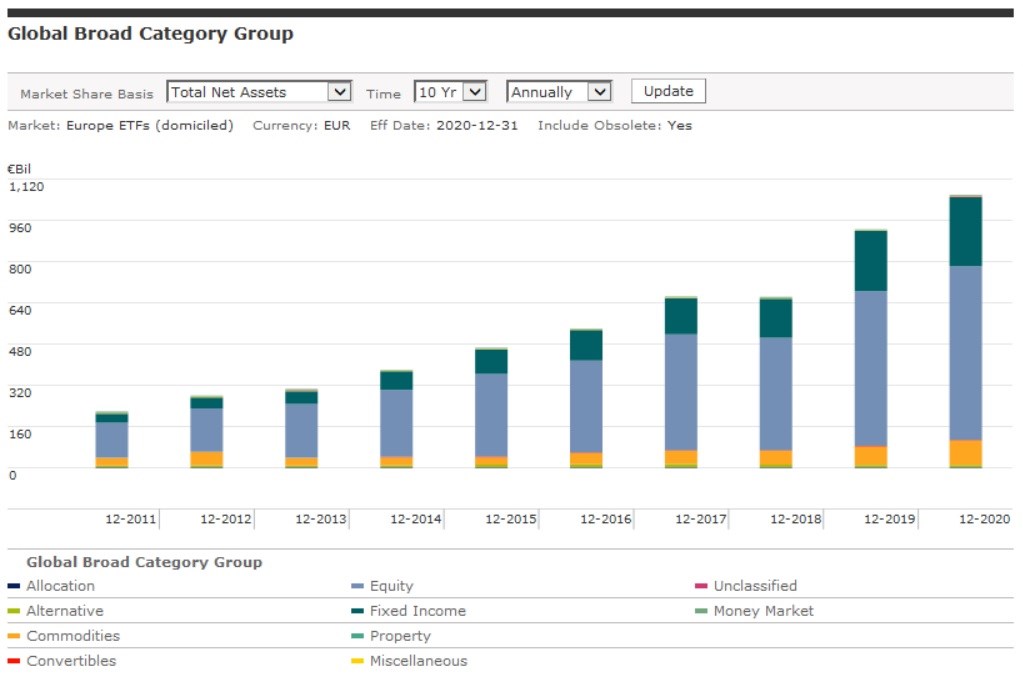Screen dimensions: 1023x679
Task: Open the Annually frequency dropdown
Action: coord(559,92)
